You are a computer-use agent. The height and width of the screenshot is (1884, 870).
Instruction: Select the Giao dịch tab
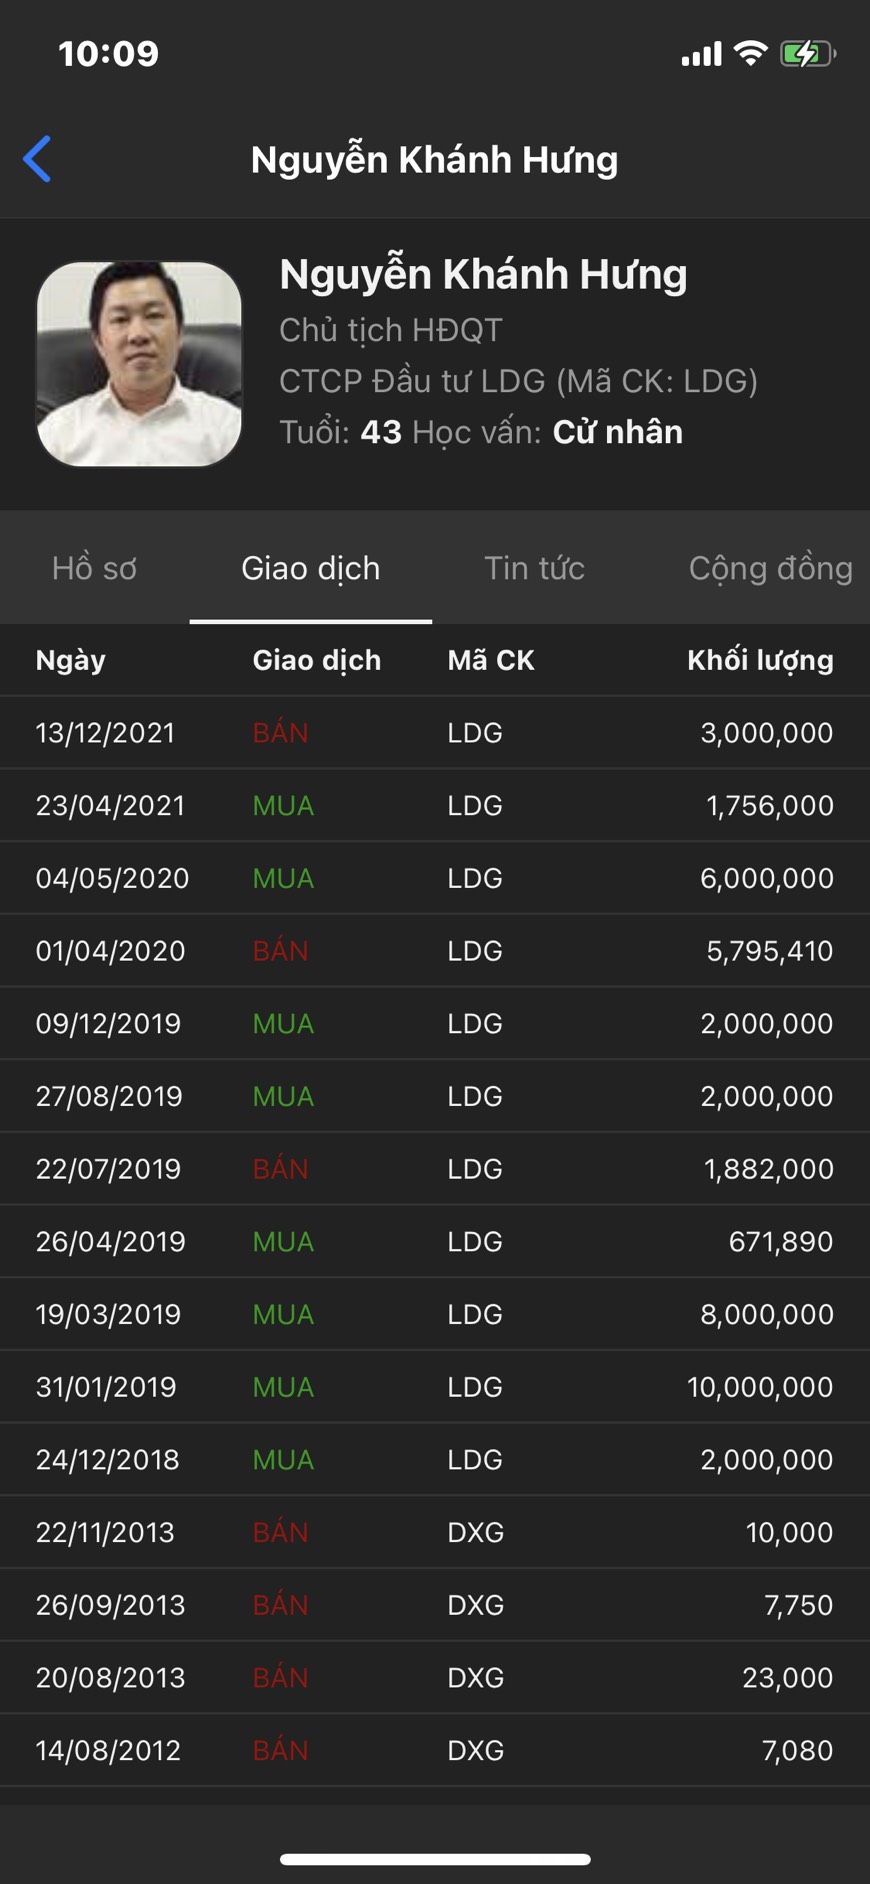click(x=310, y=568)
